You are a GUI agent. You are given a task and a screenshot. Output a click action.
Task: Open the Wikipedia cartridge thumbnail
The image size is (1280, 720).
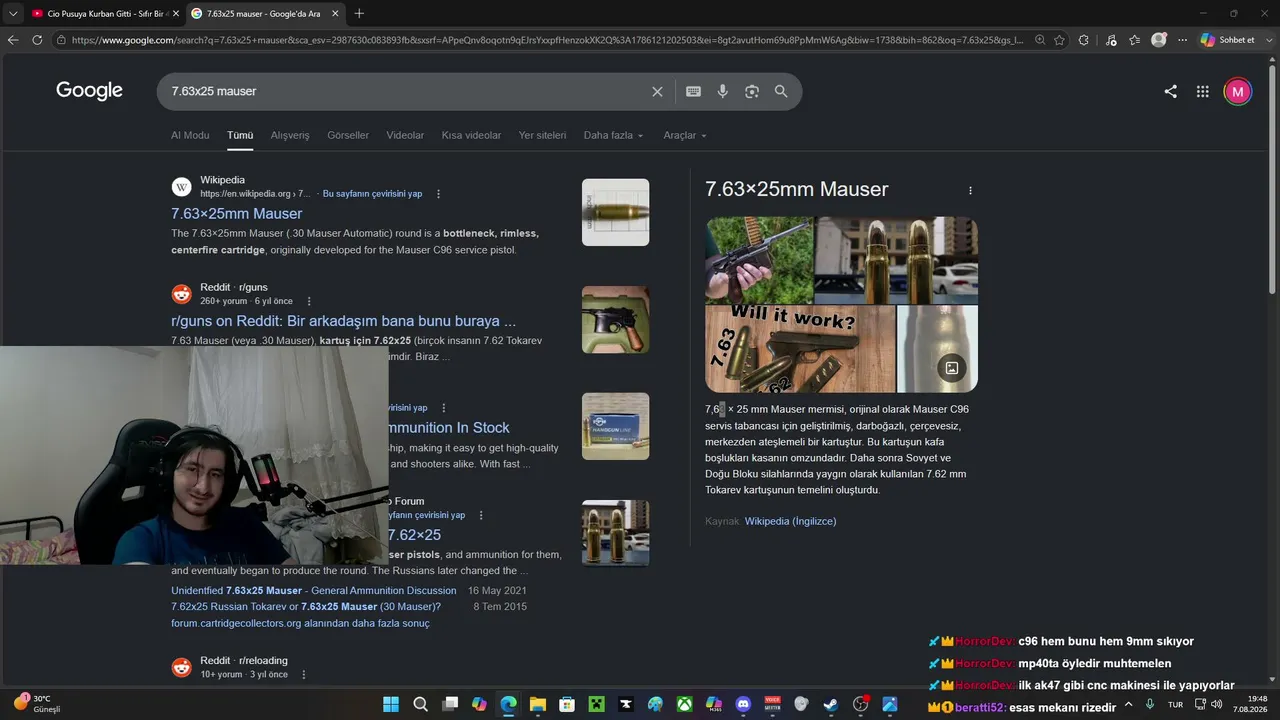click(x=615, y=212)
